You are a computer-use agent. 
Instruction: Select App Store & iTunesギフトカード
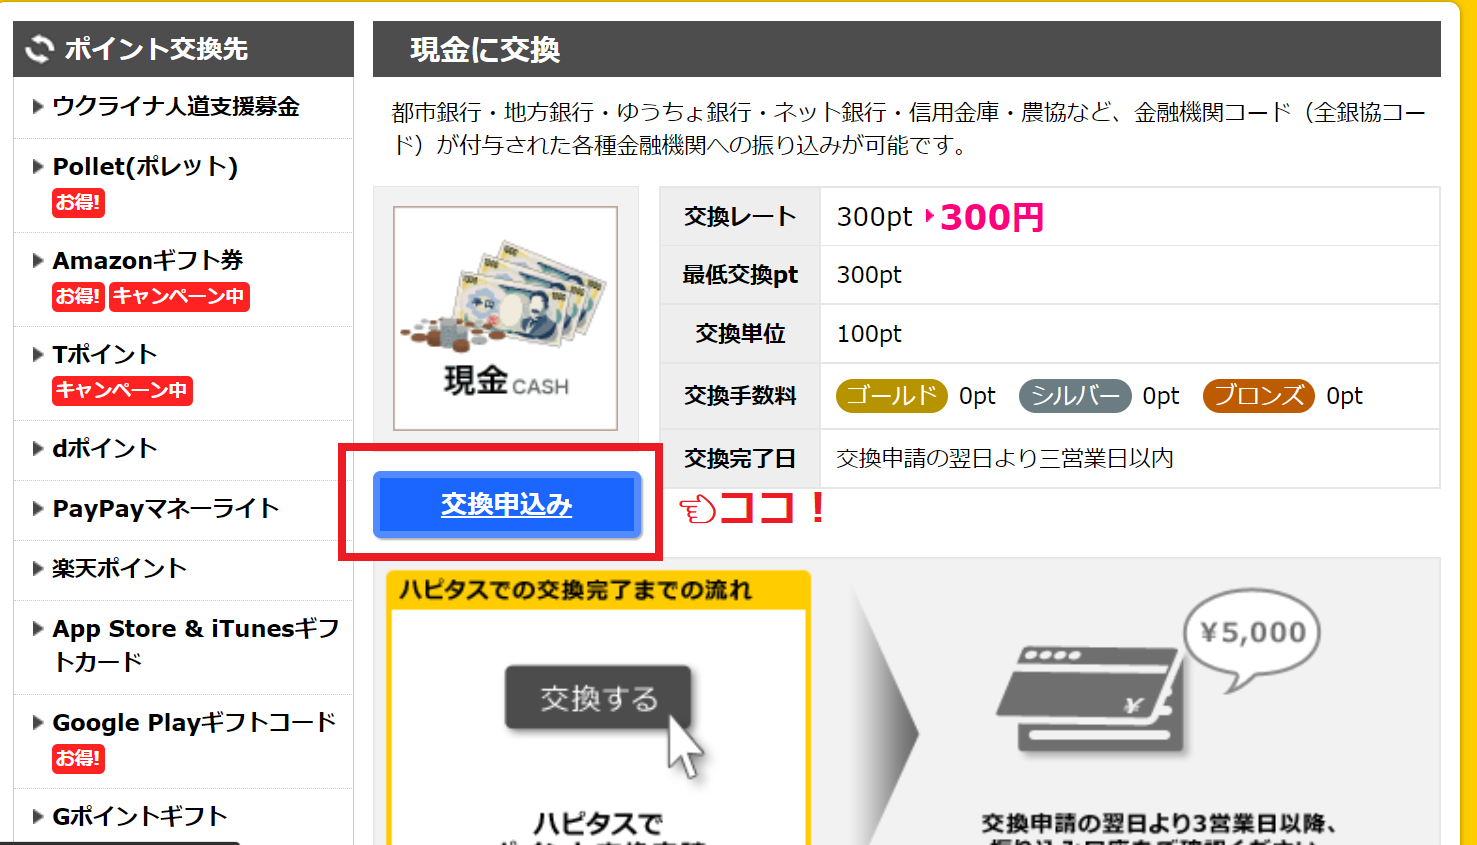196,645
